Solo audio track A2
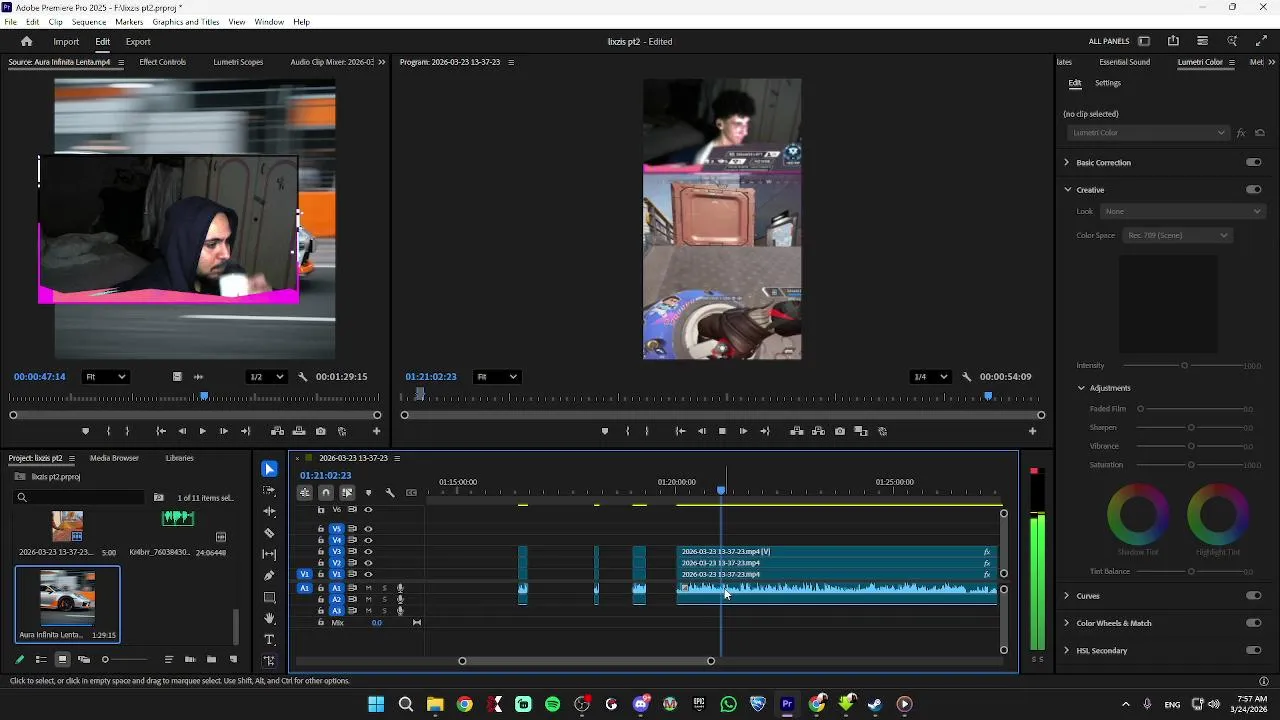This screenshot has height=720, width=1280. click(384, 599)
